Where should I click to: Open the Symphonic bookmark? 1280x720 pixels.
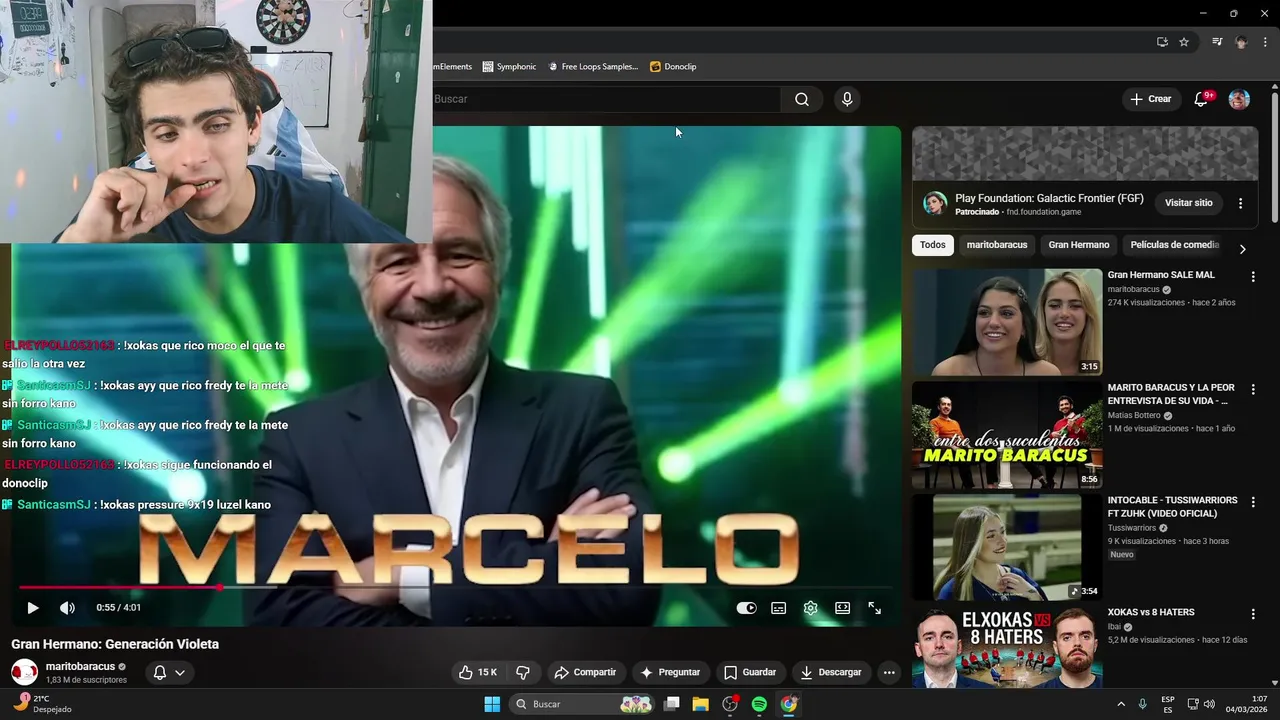click(x=509, y=66)
